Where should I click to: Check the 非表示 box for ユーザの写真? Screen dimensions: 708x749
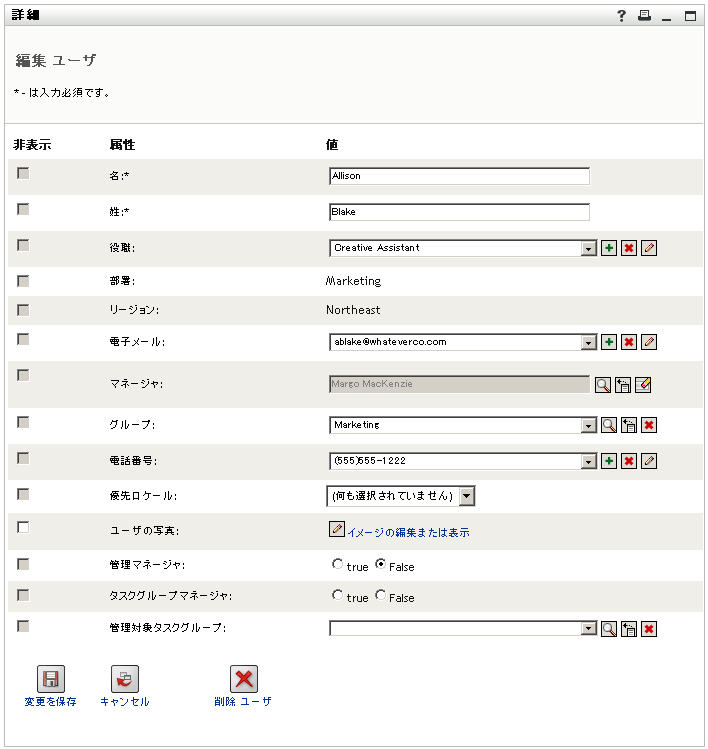(23, 527)
